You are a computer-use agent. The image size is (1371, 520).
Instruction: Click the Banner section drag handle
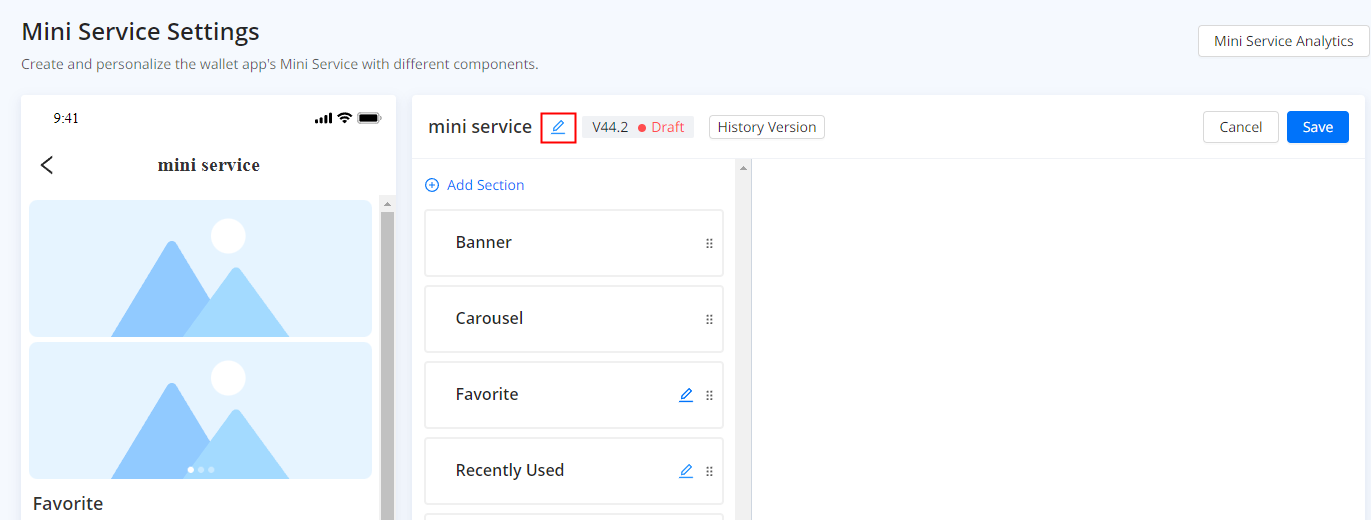click(709, 243)
